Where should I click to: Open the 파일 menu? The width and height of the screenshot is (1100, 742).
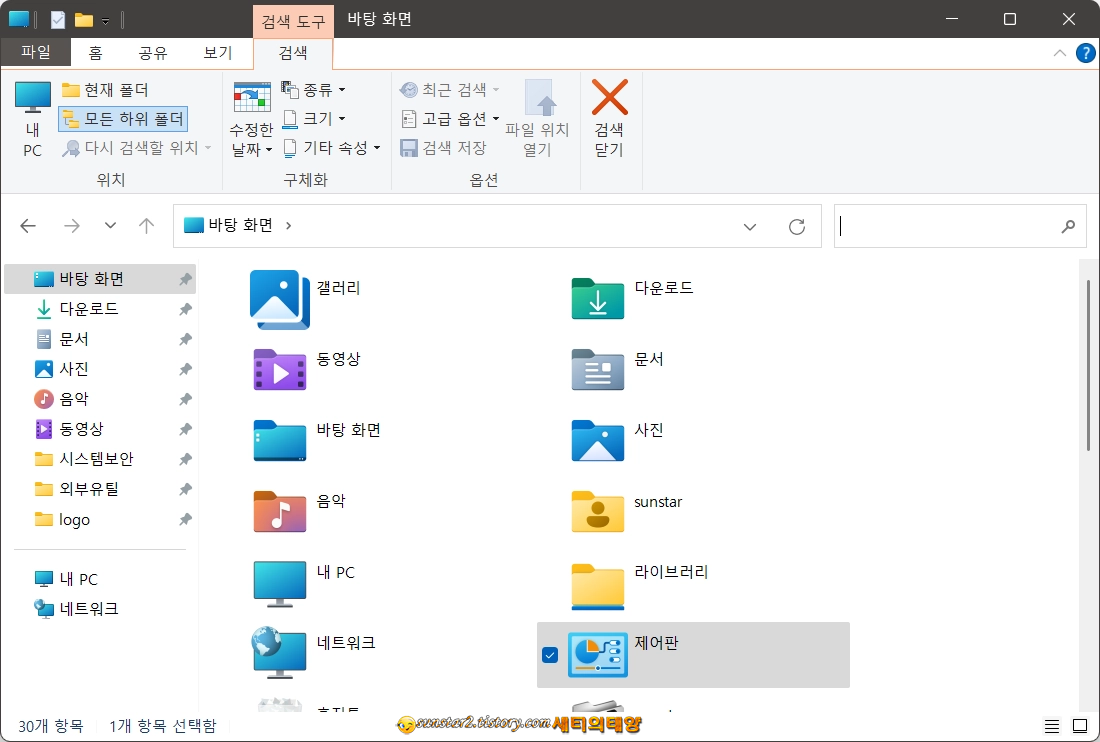point(36,53)
